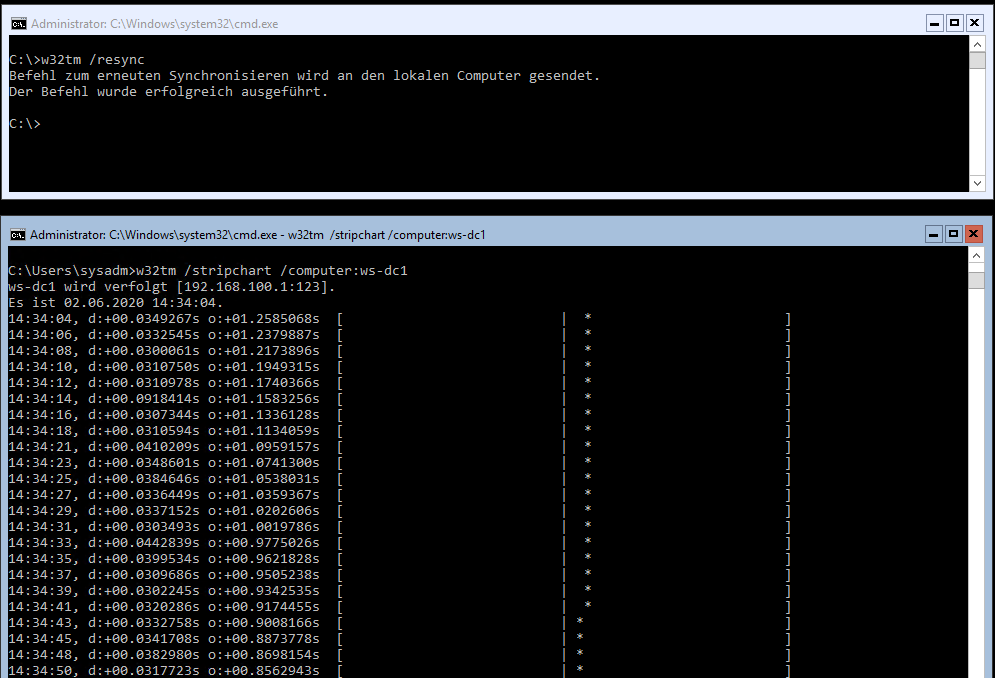Minimize the stripchart cmd.exe window

click(933, 235)
